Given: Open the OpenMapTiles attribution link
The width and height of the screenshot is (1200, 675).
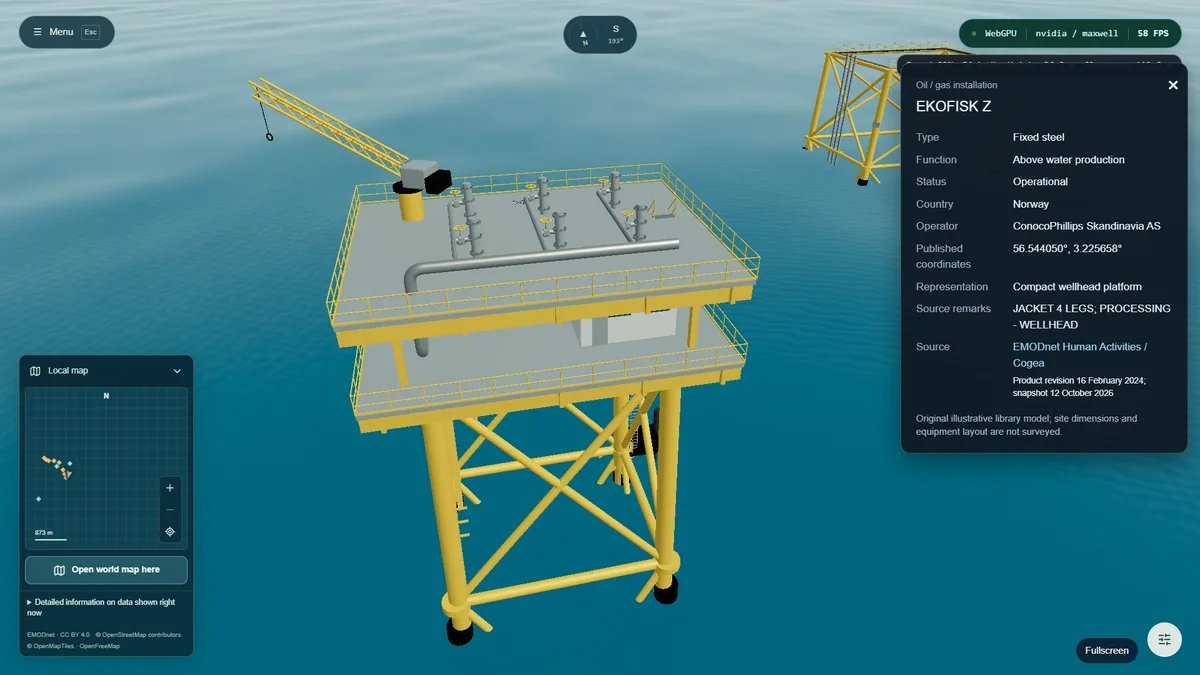Looking at the screenshot, I should [50, 646].
